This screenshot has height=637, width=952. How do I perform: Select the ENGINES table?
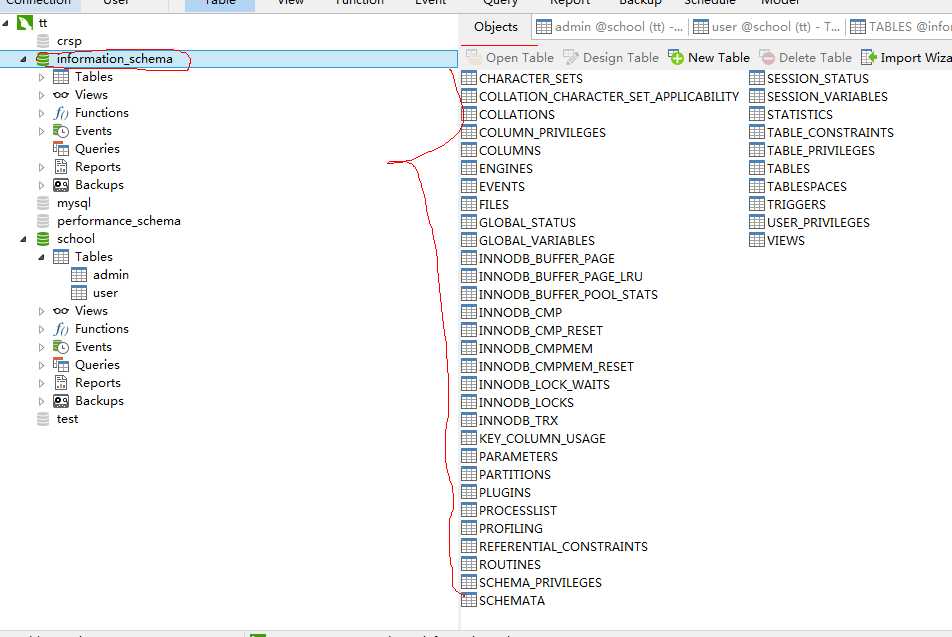(497, 168)
